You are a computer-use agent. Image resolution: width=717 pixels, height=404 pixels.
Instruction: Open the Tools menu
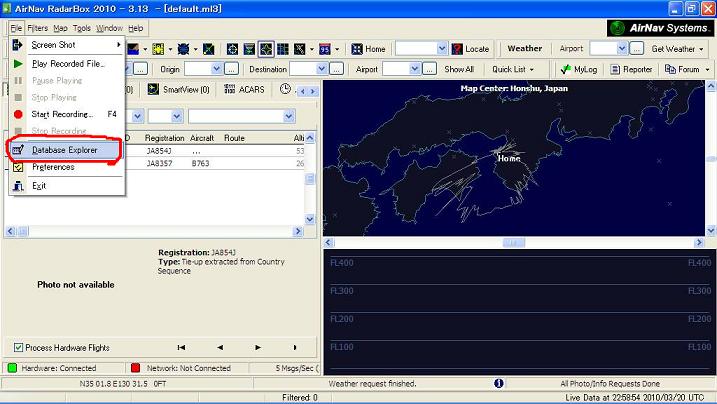pyautogui.click(x=82, y=28)
